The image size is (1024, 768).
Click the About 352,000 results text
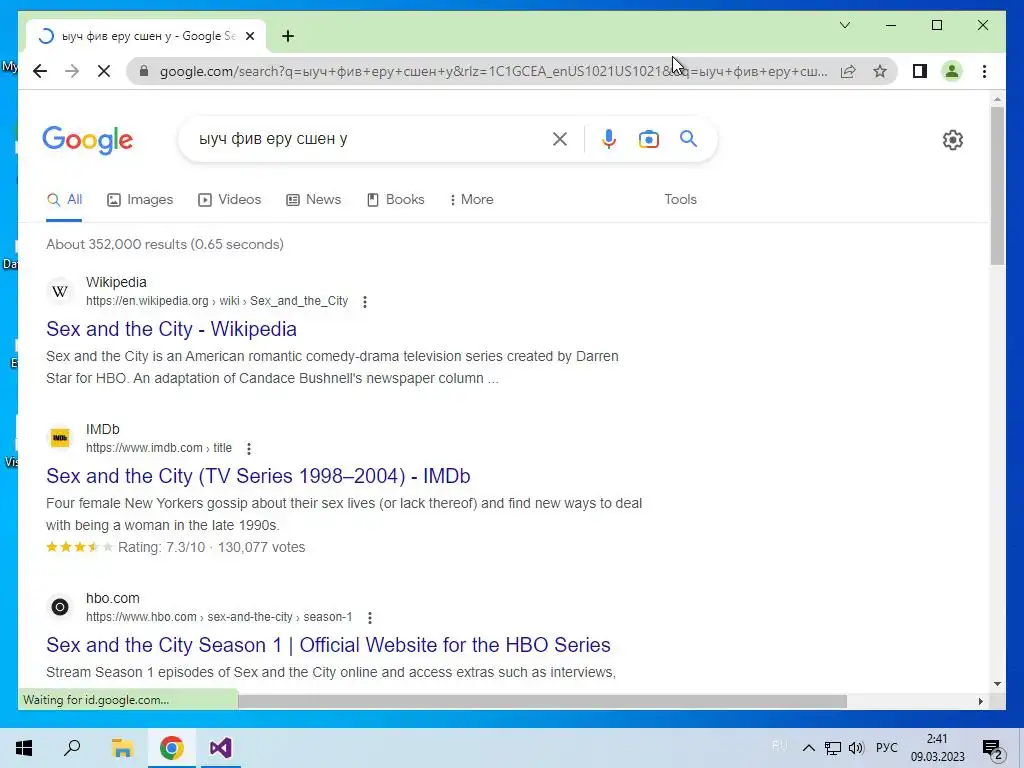(165, 244)
